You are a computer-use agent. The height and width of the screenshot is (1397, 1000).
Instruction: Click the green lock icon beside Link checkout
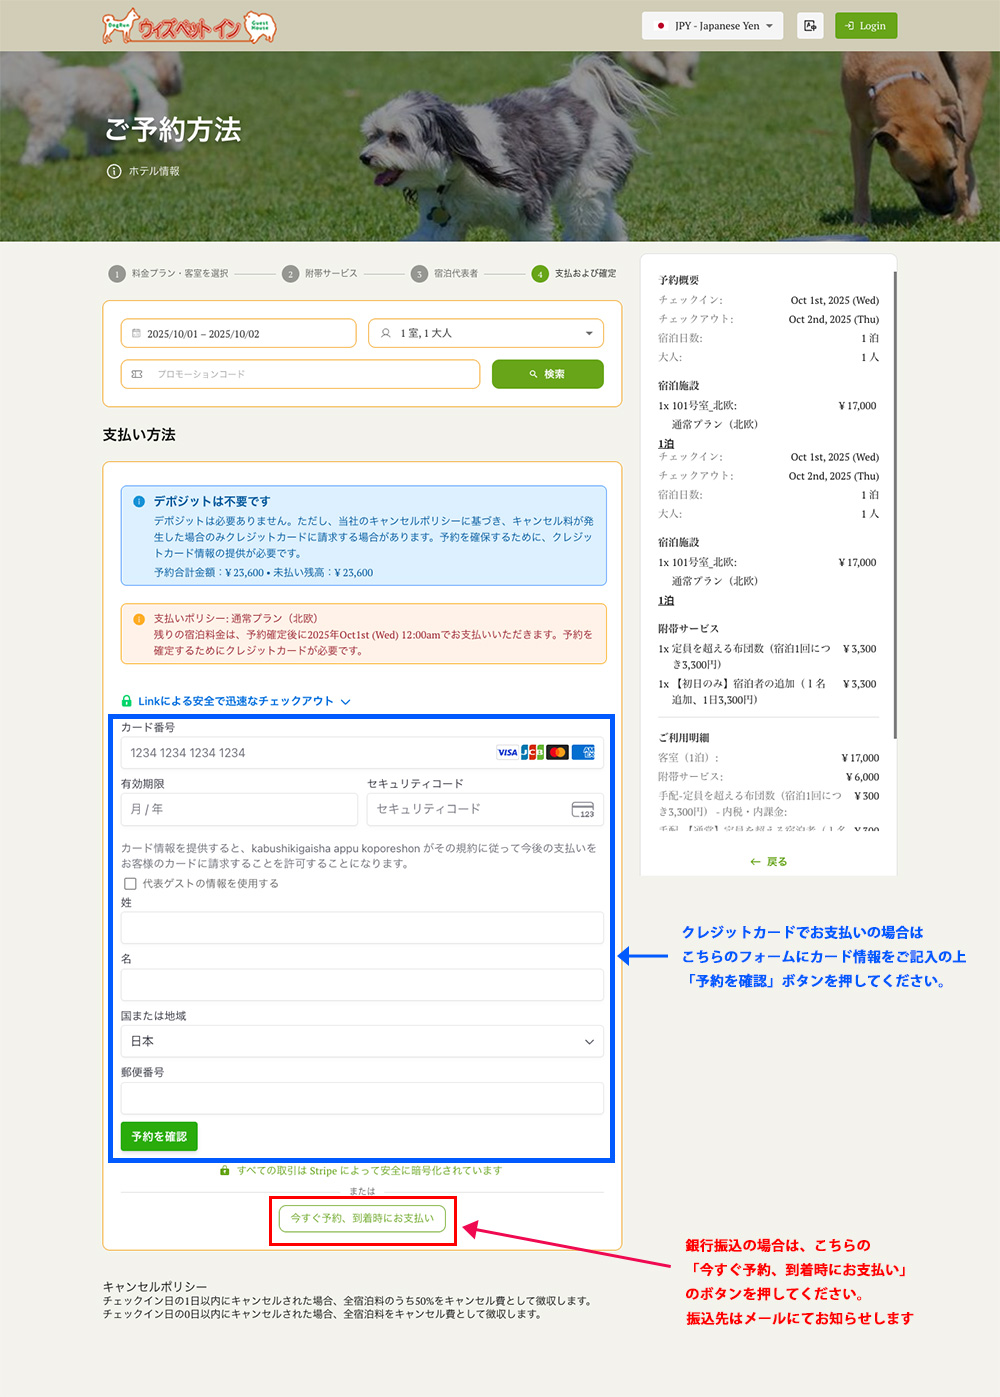click(x=126, y=701)
